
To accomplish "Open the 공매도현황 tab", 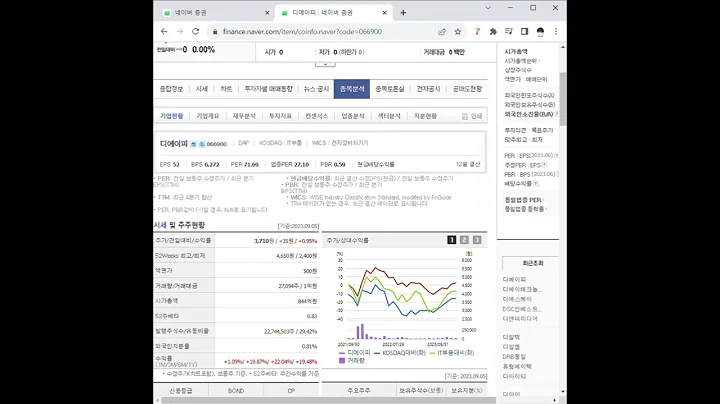I will [467, 89].
